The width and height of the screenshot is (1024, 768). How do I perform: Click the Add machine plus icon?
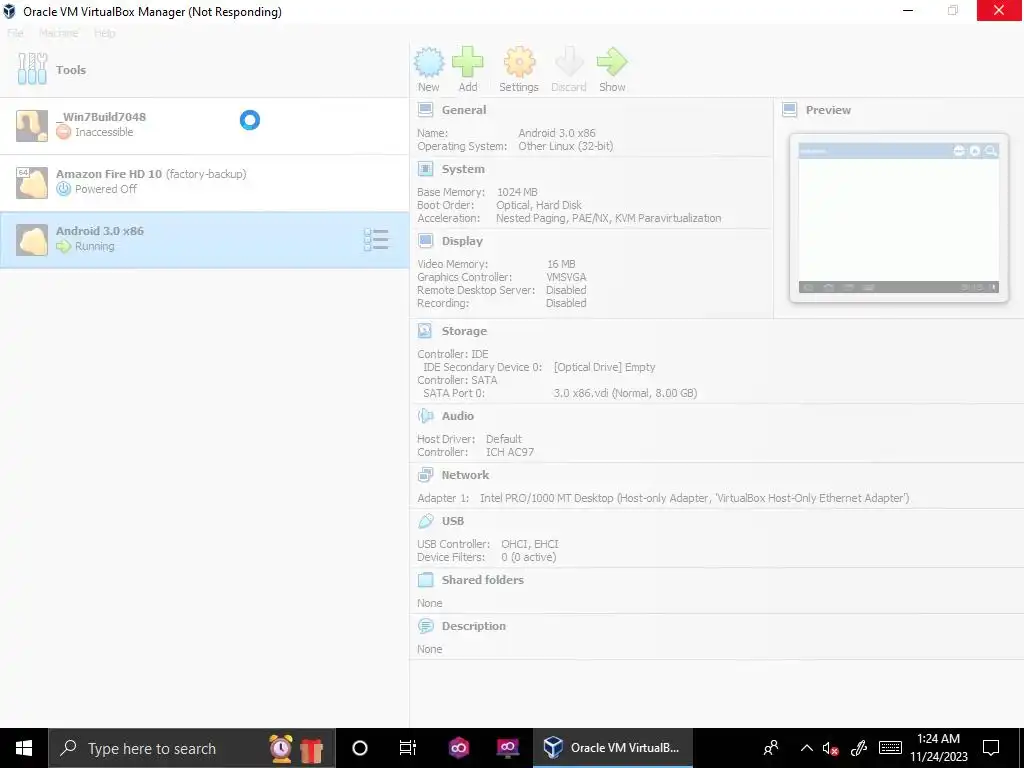click(x=468, y=63)
